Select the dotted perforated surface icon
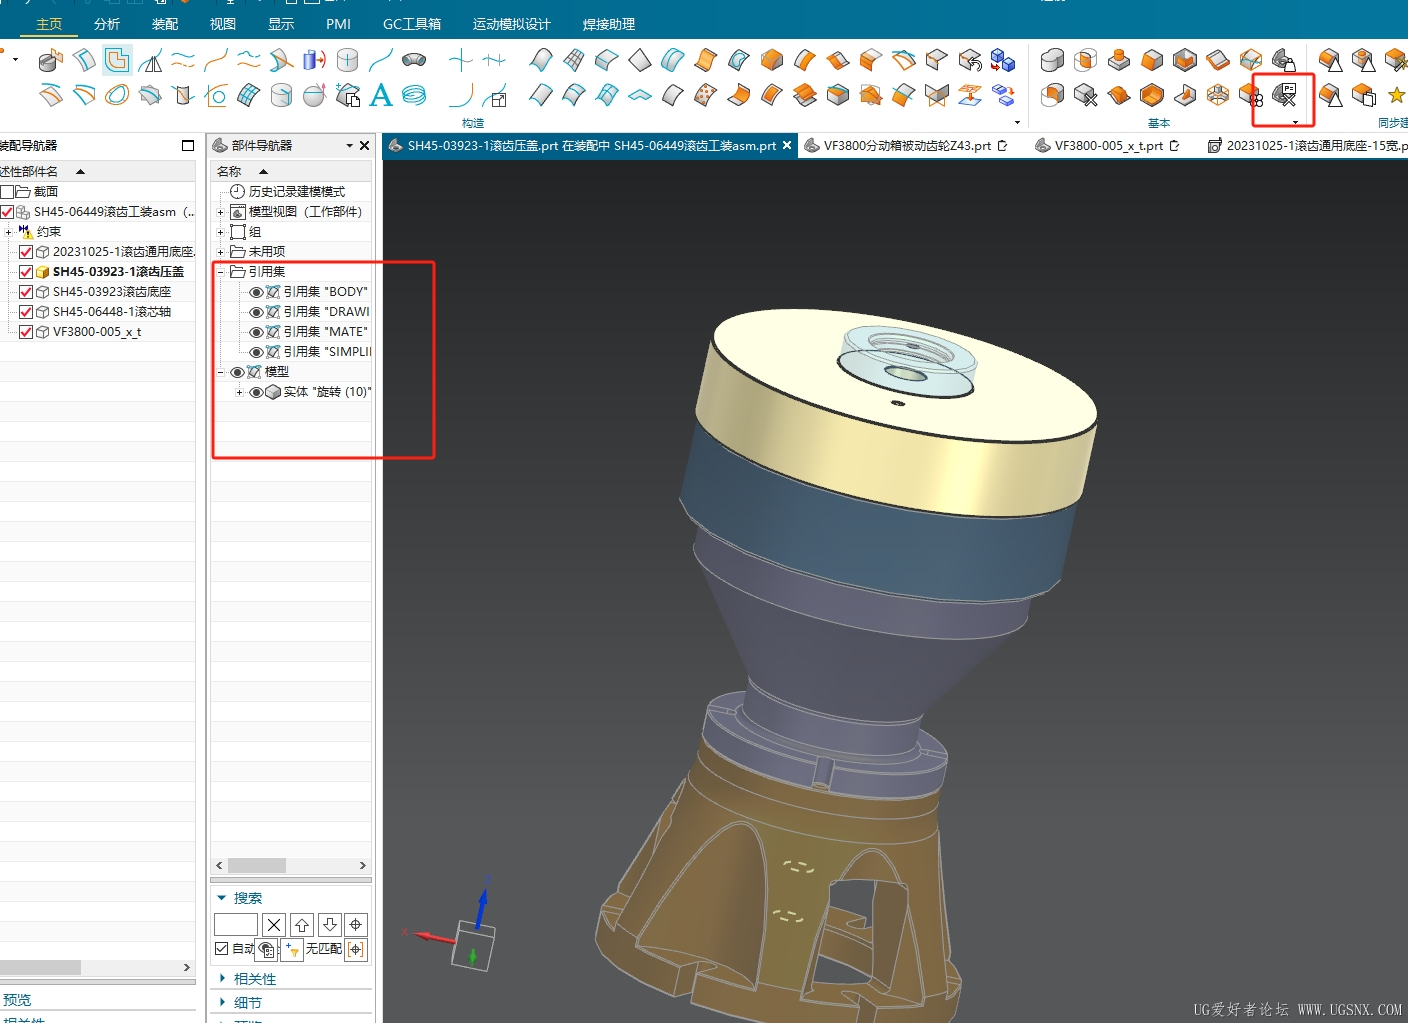 [x=705, y=95]
